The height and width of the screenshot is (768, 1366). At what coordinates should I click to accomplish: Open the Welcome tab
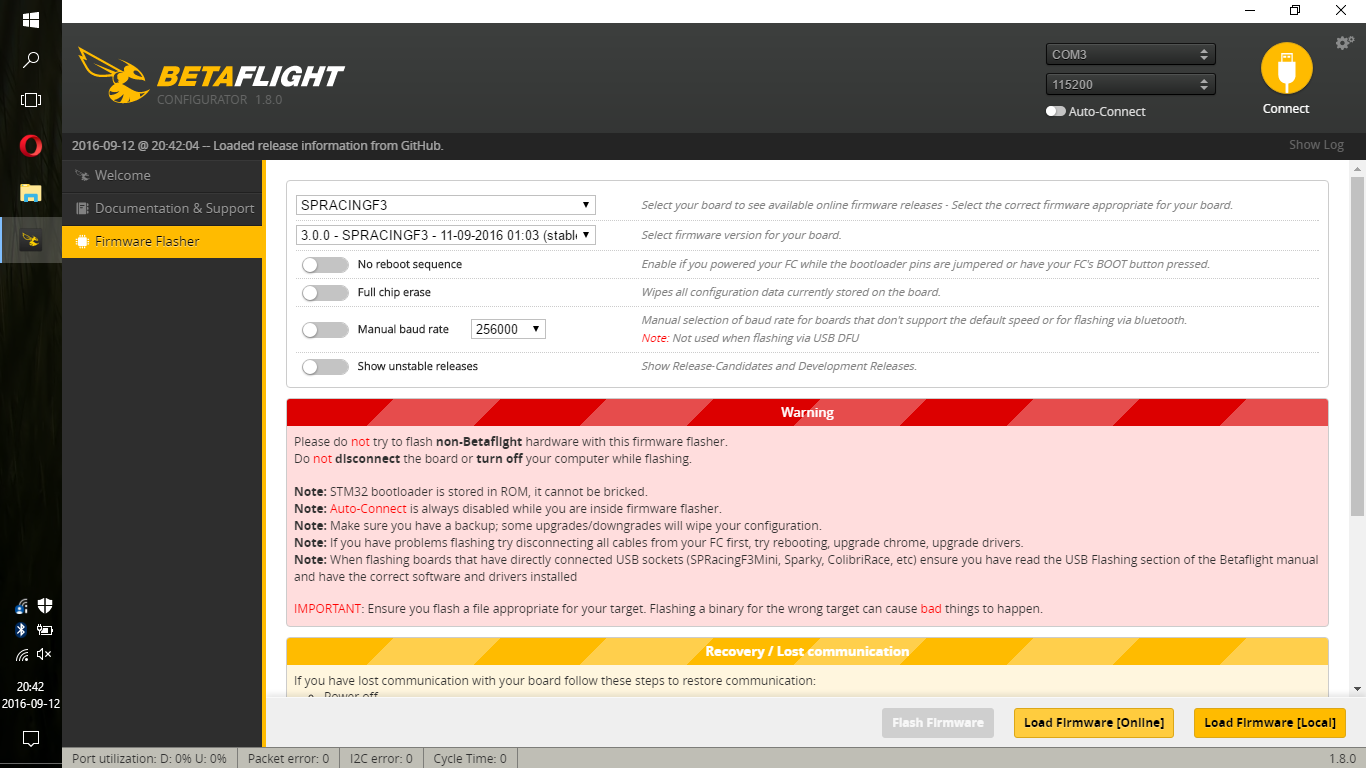(122, 176)
